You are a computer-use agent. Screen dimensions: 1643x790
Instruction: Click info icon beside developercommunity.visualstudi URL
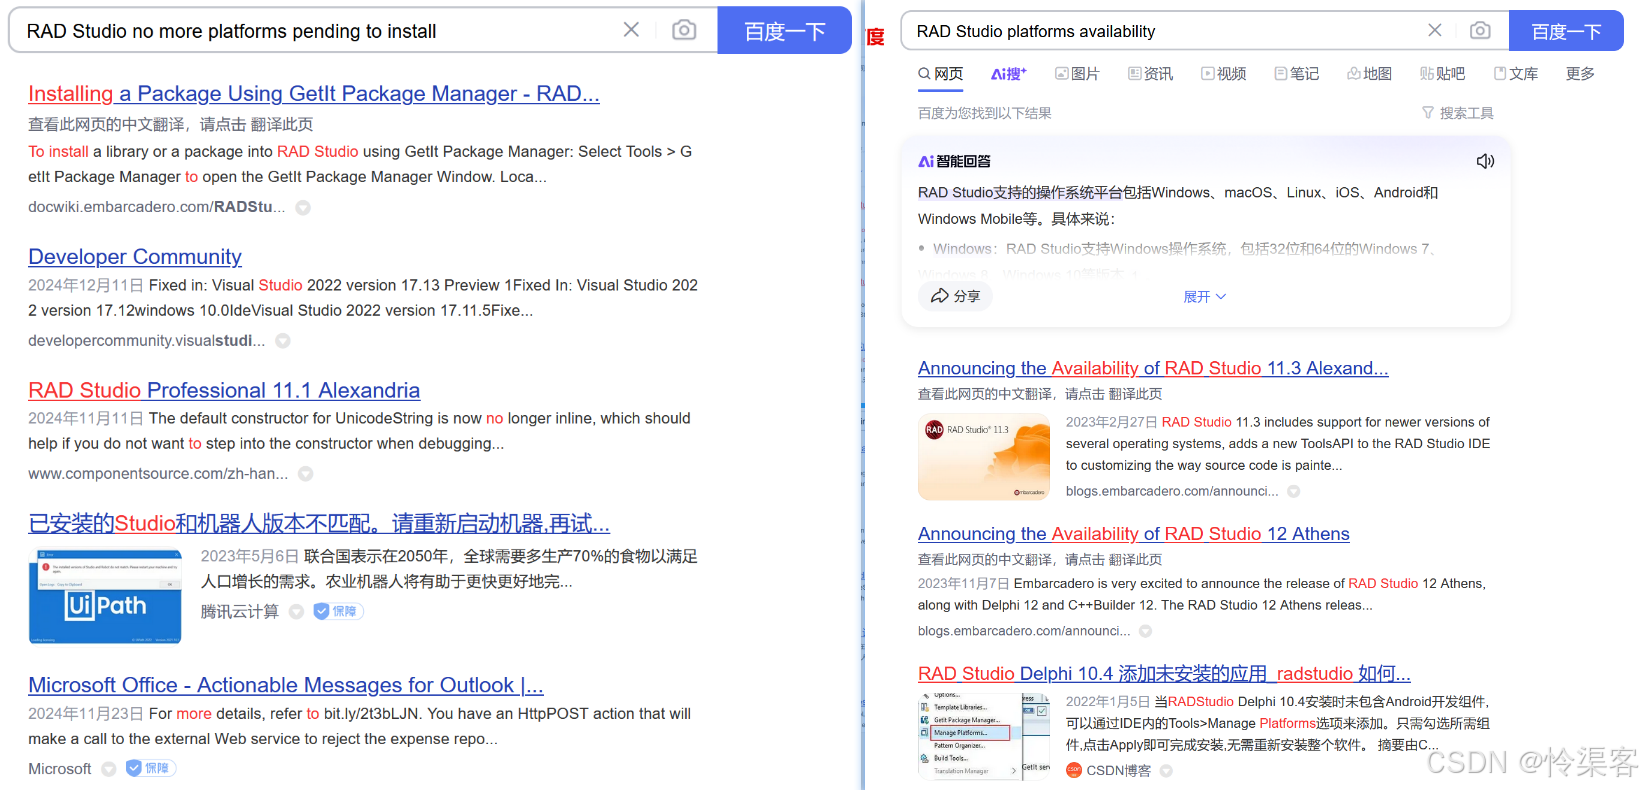coord(283,341)
